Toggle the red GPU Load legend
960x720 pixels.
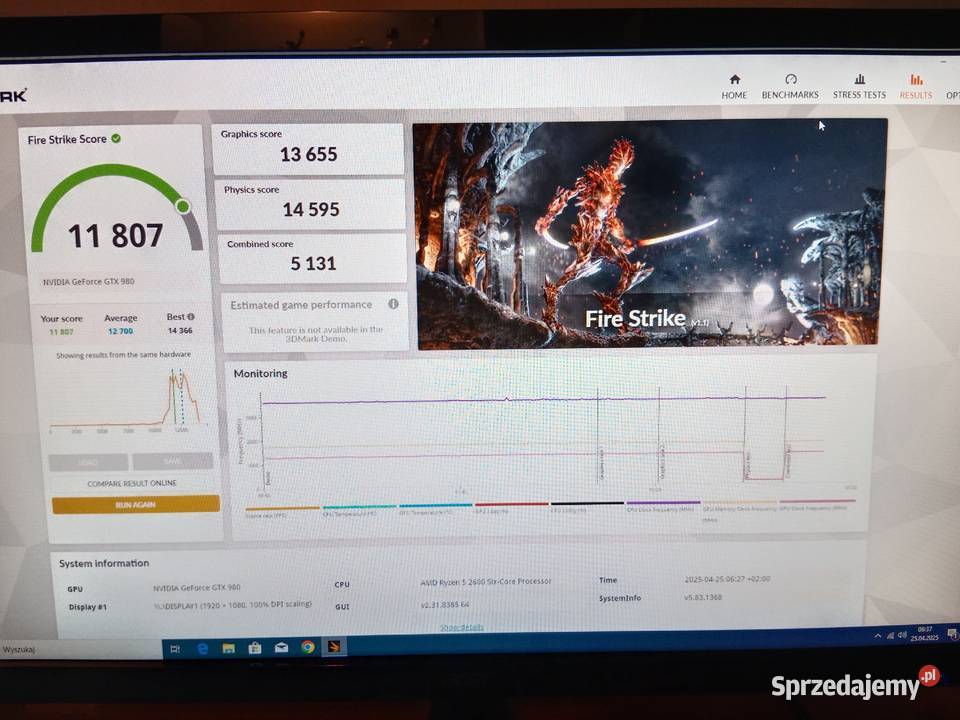(x=511, y=508)
